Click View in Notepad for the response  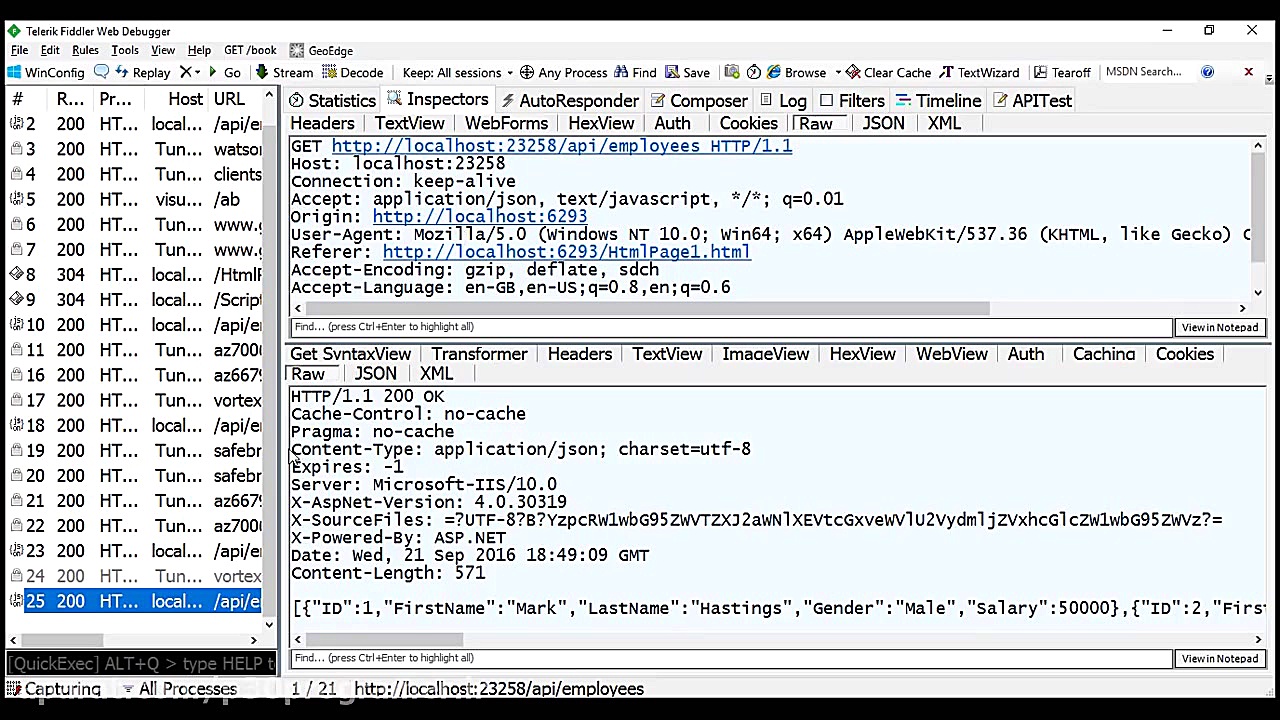1219,658
